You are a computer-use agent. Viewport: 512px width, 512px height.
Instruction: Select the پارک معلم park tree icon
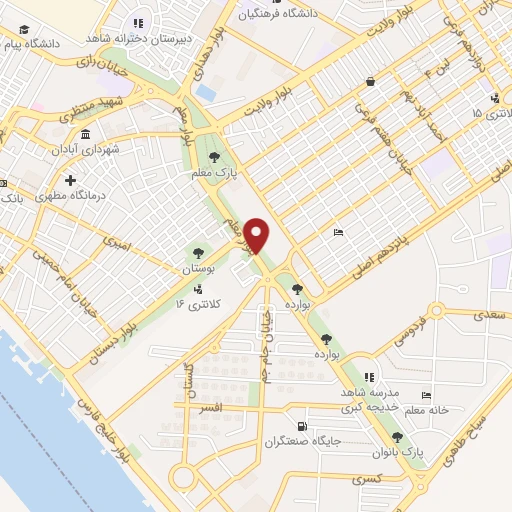tap(214, 157)
